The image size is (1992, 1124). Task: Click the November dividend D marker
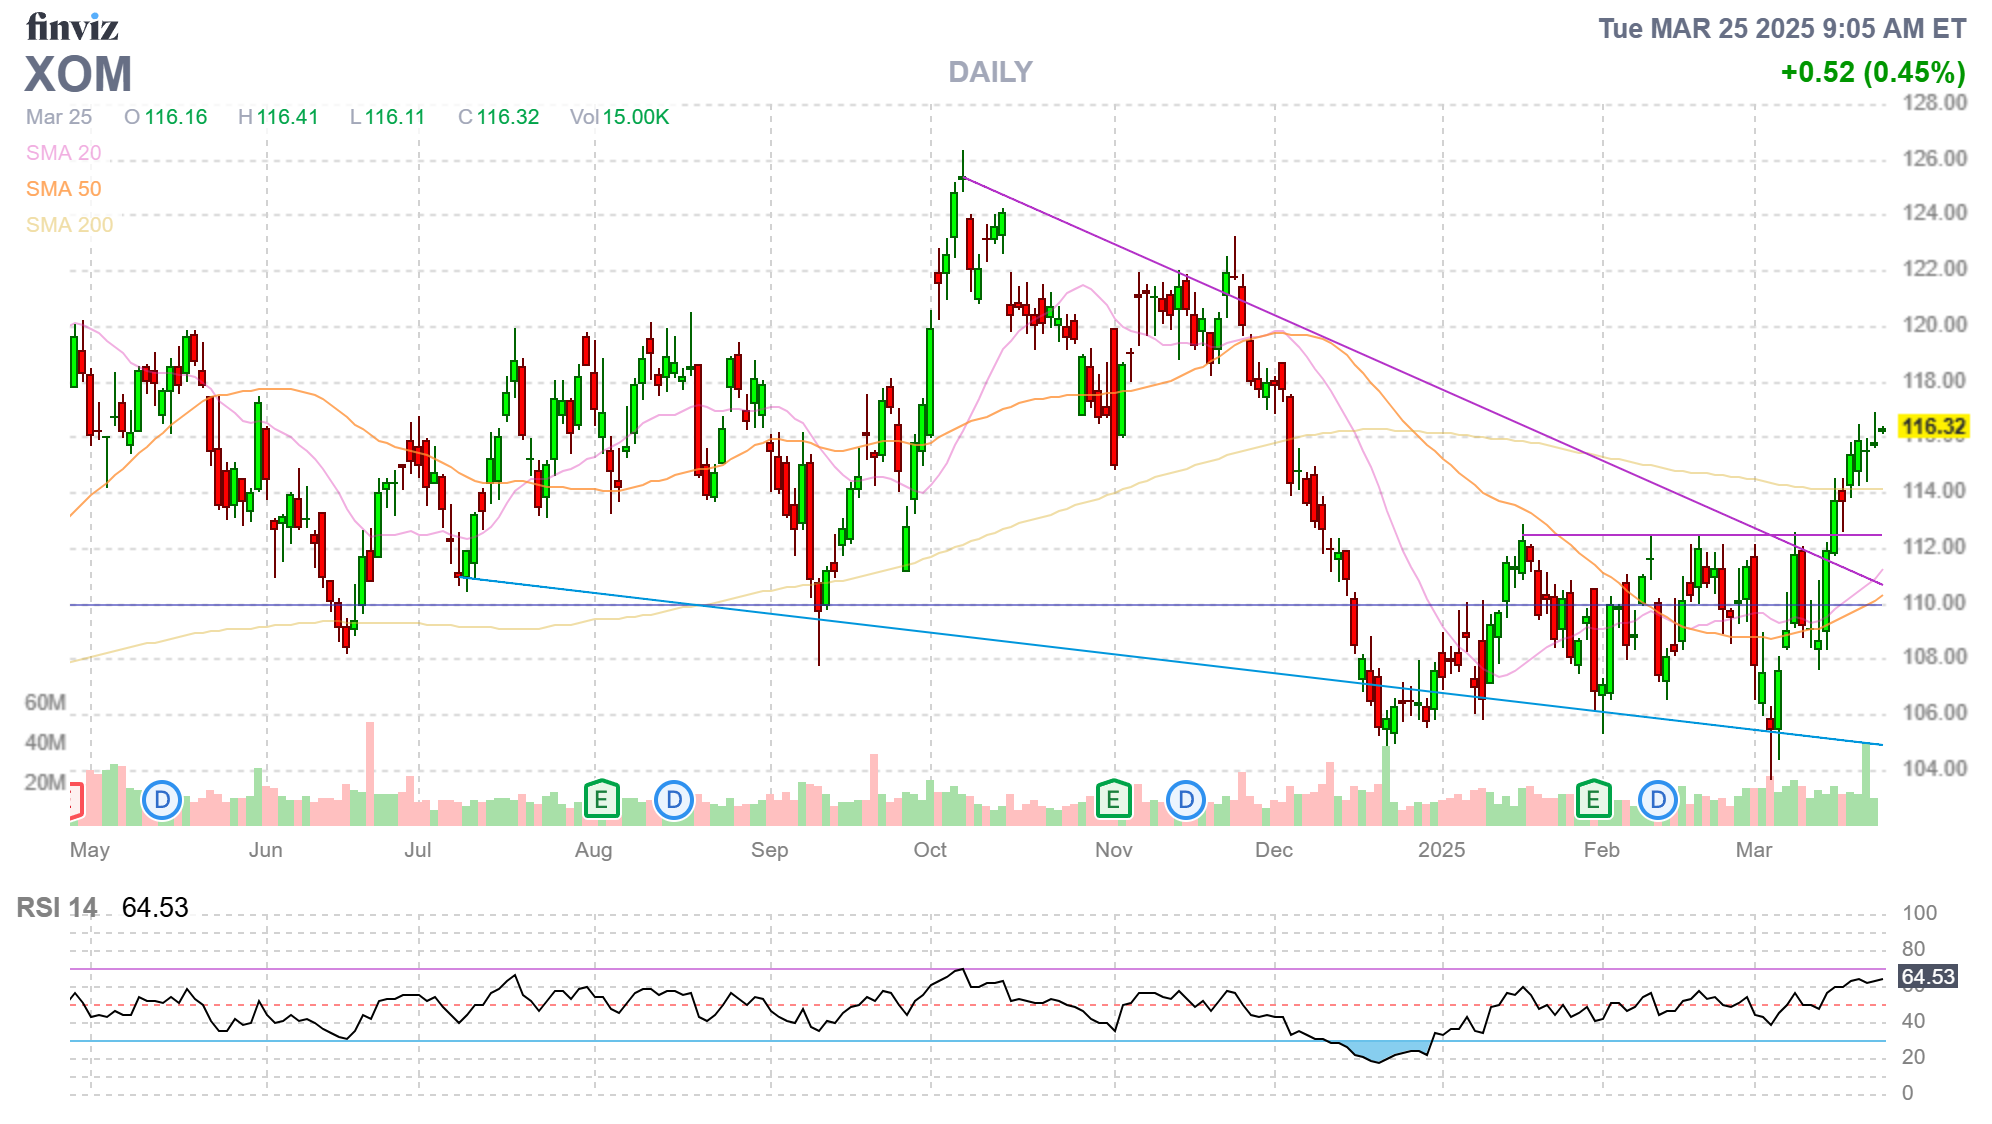(1186, 800)
